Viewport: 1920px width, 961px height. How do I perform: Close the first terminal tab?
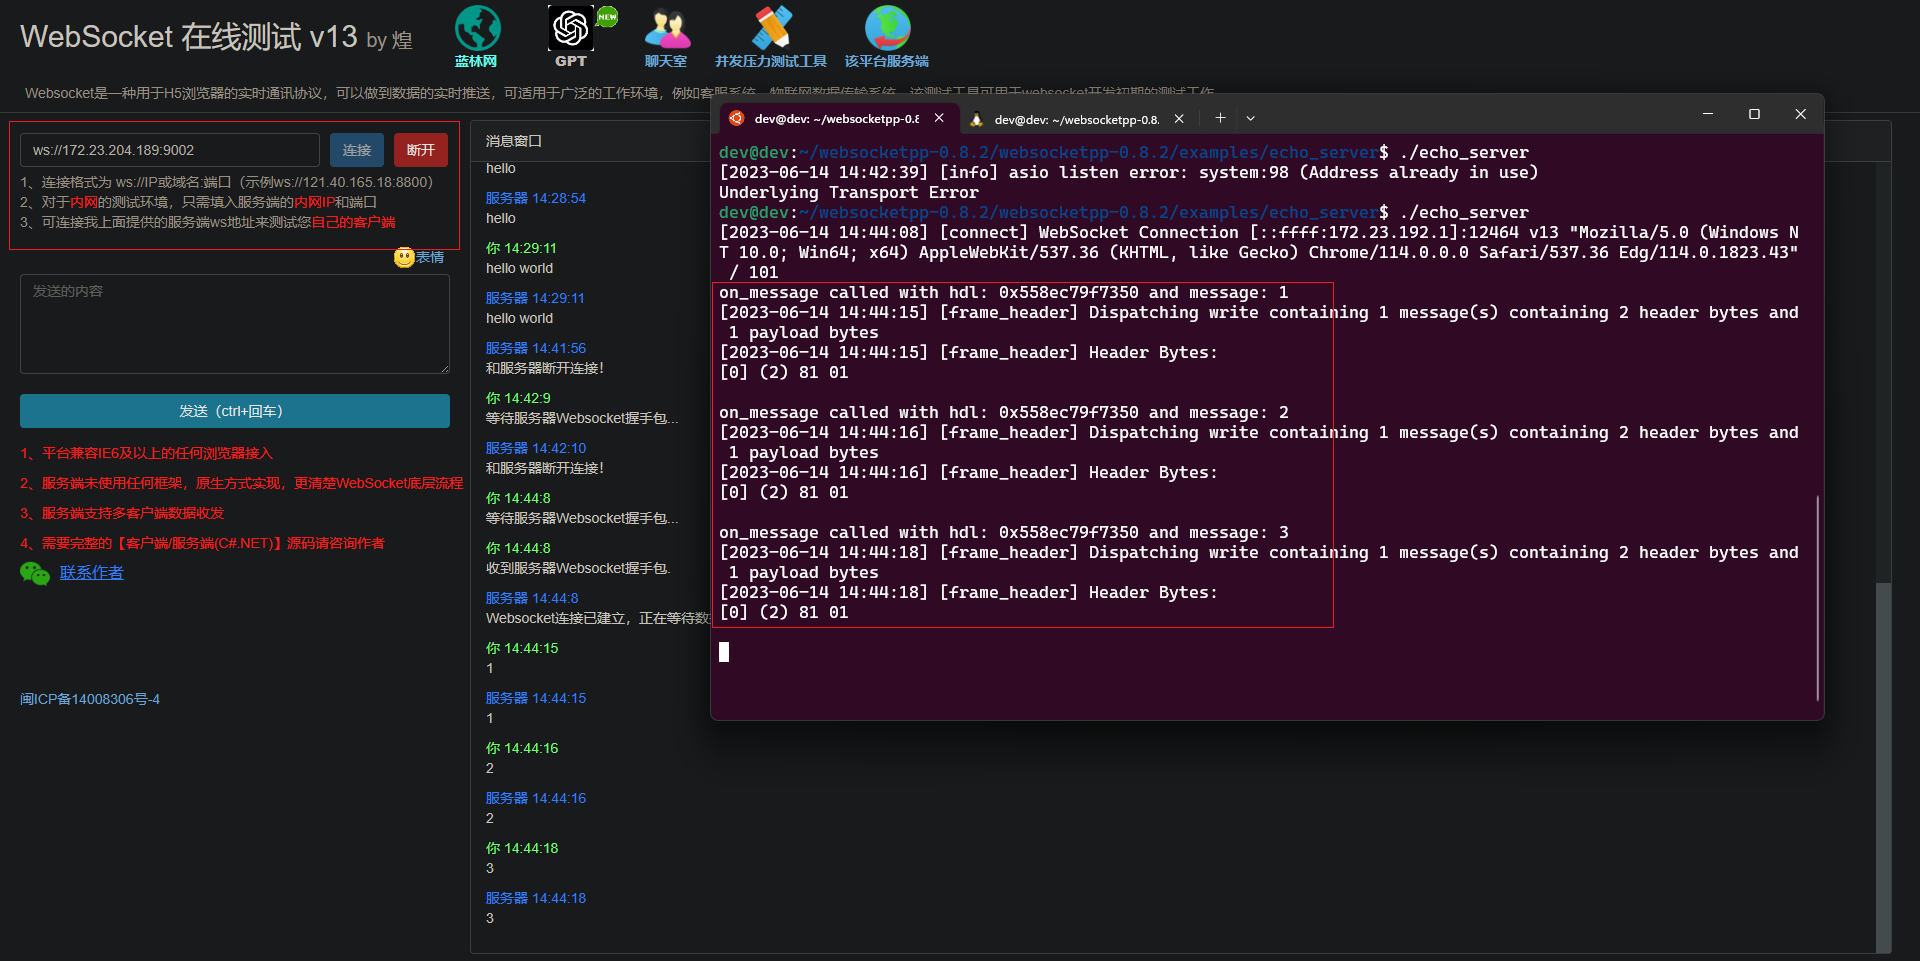point(939,118)
